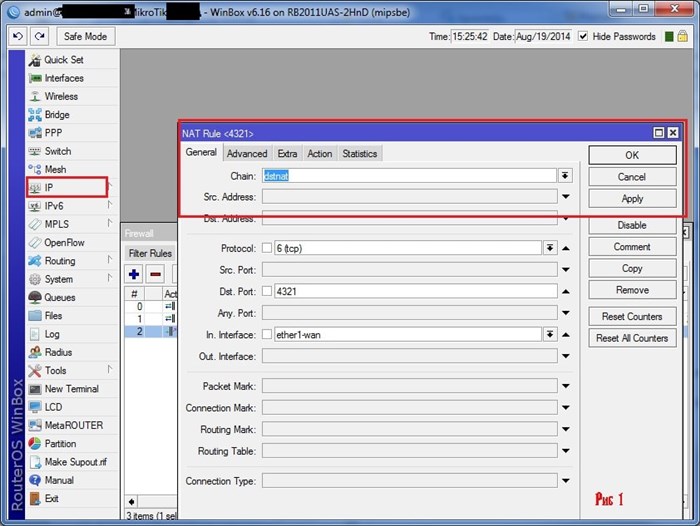This screenshot has height=526, width=700.
Task: Open the Queues section
Action: click(59, 298)
